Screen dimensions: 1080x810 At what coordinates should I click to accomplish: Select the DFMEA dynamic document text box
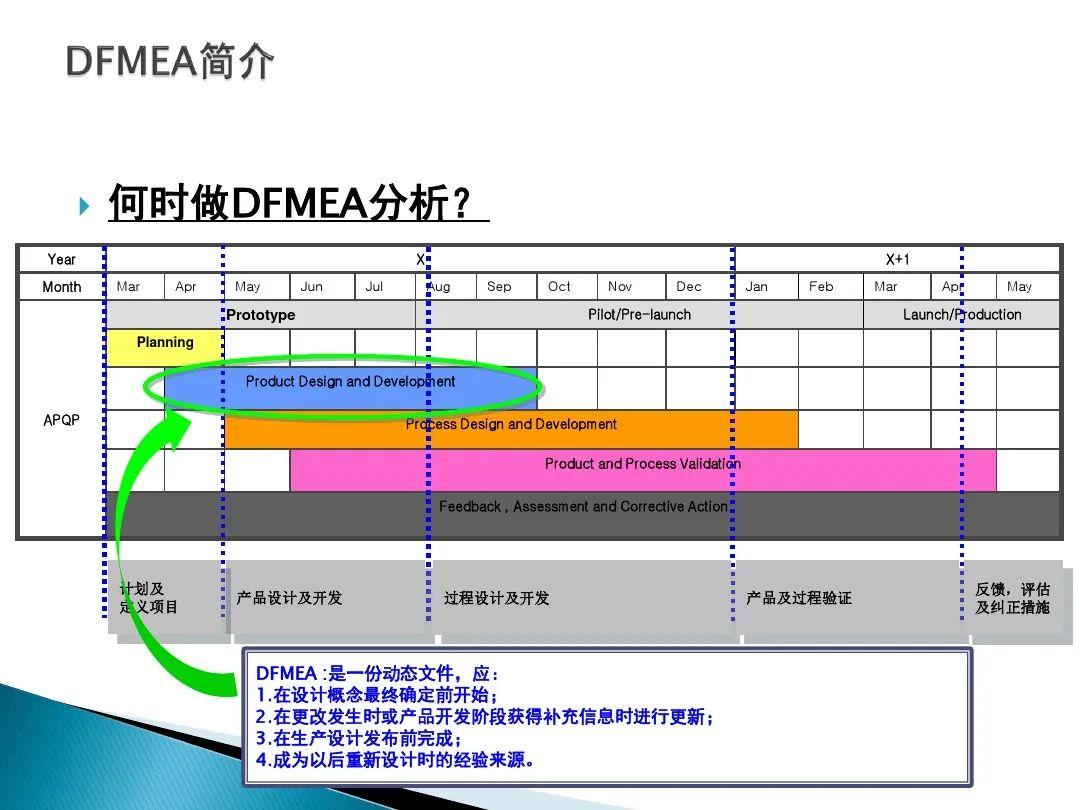[604, 716]
